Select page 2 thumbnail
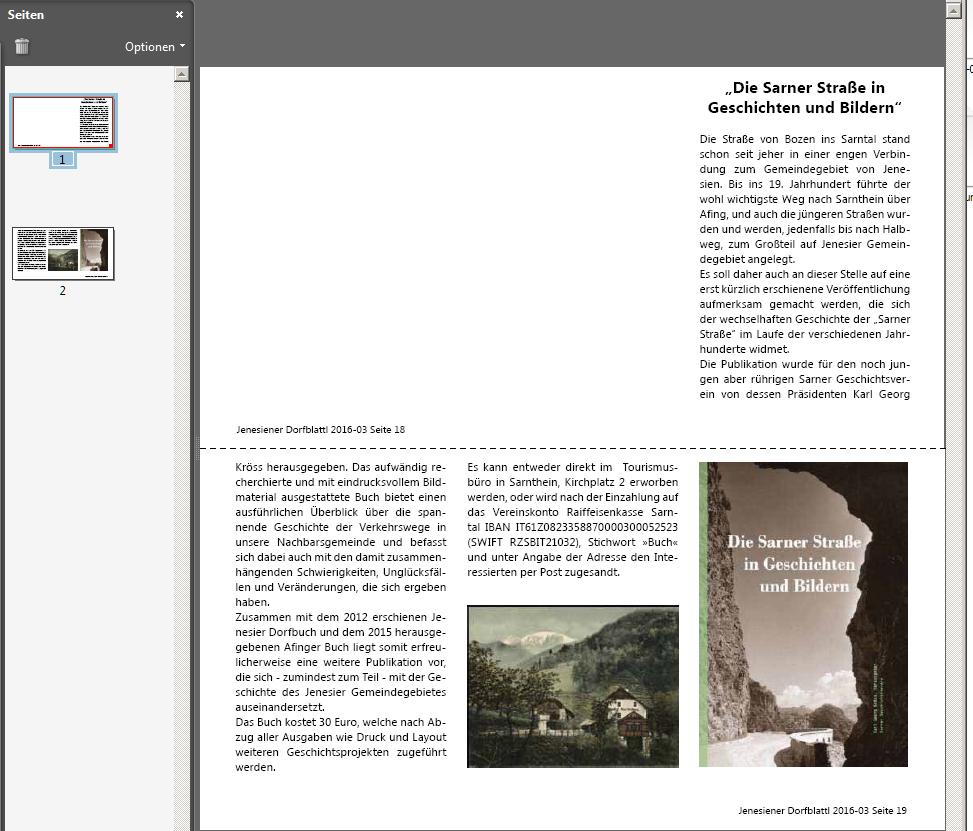973x831 pixels. [x=62, y=253]
